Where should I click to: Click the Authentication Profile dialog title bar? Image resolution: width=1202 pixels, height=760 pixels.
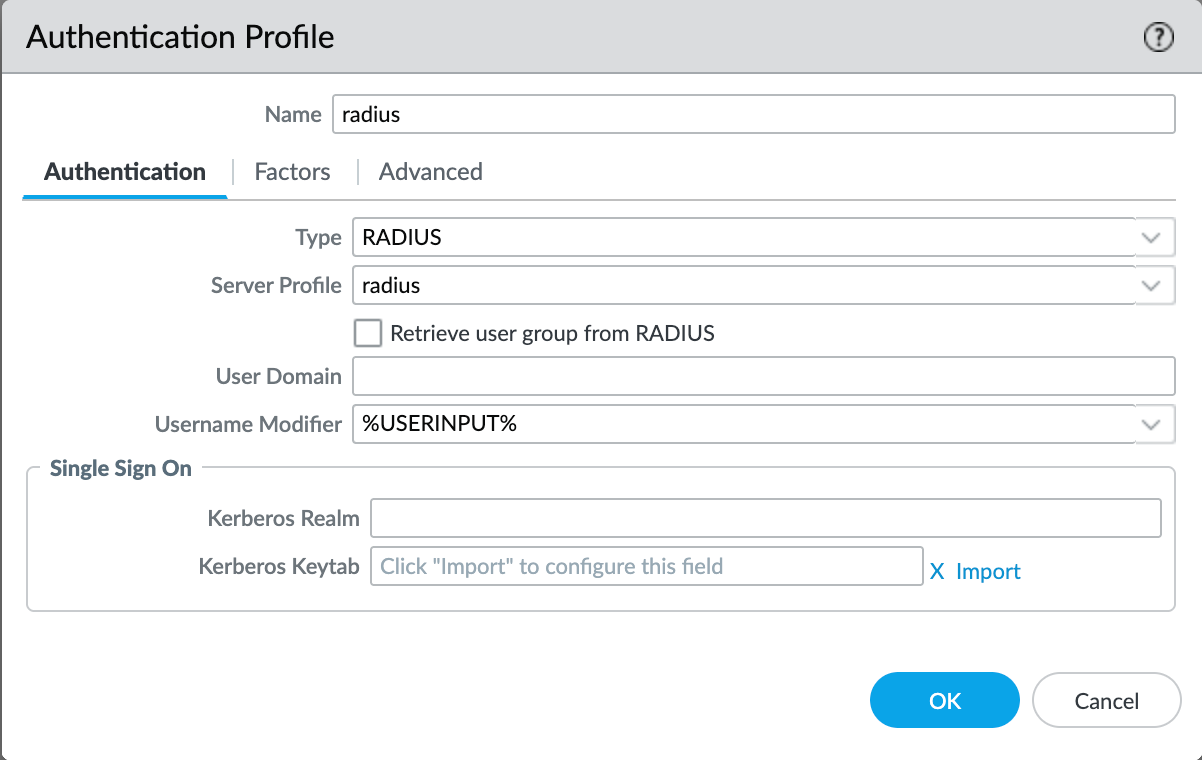coord(600,38)
